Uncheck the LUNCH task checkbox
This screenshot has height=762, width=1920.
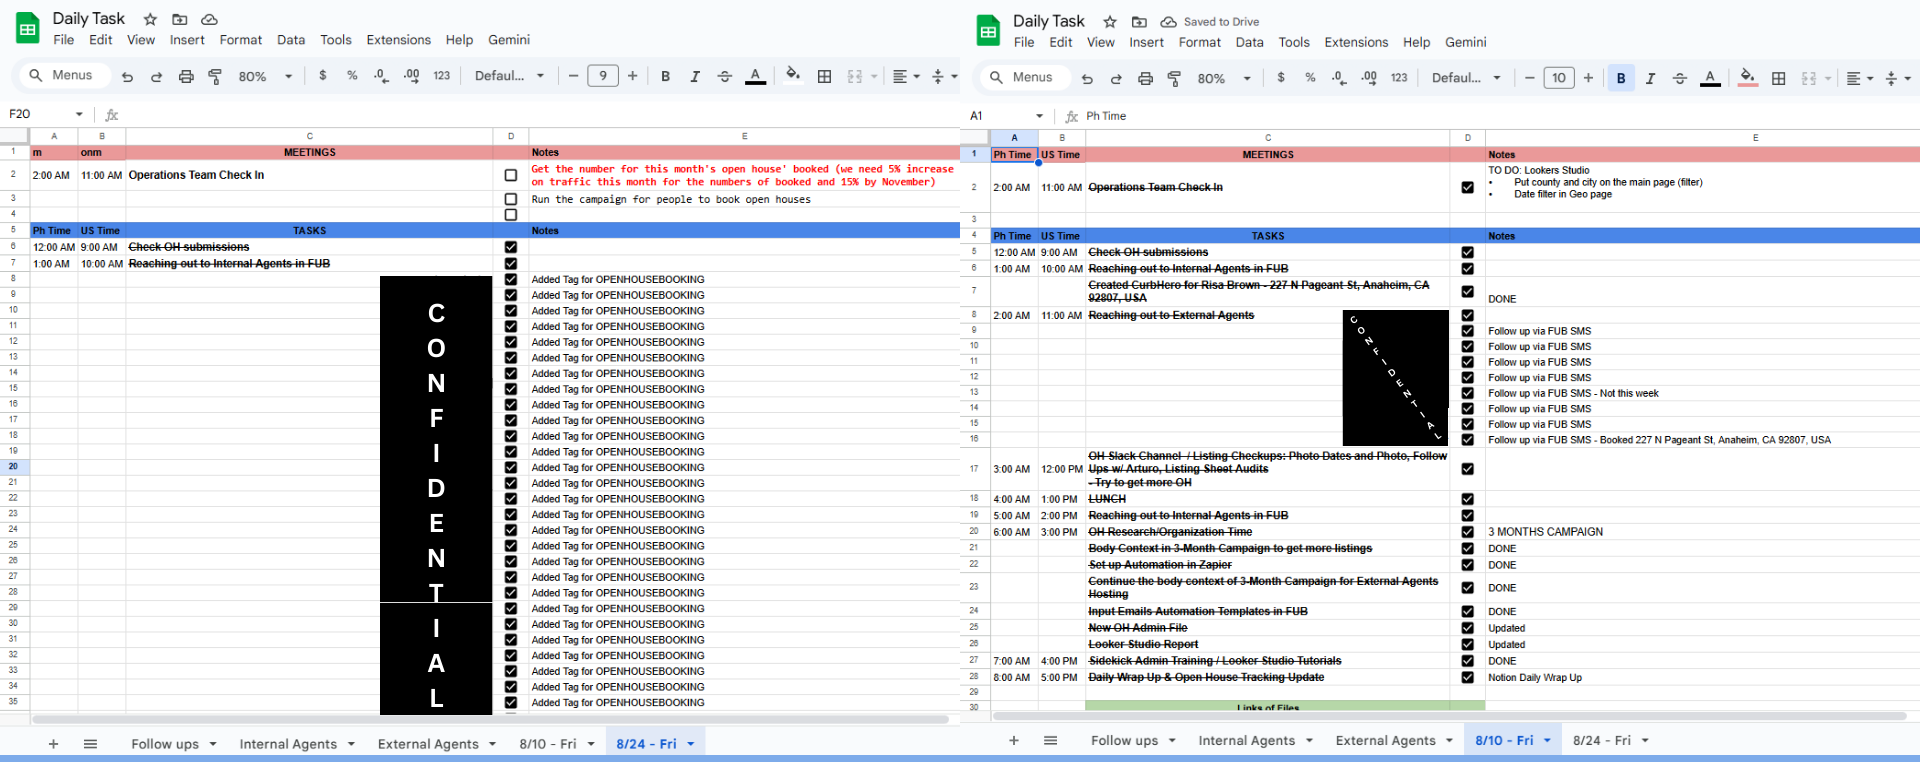click(1467, 499)
